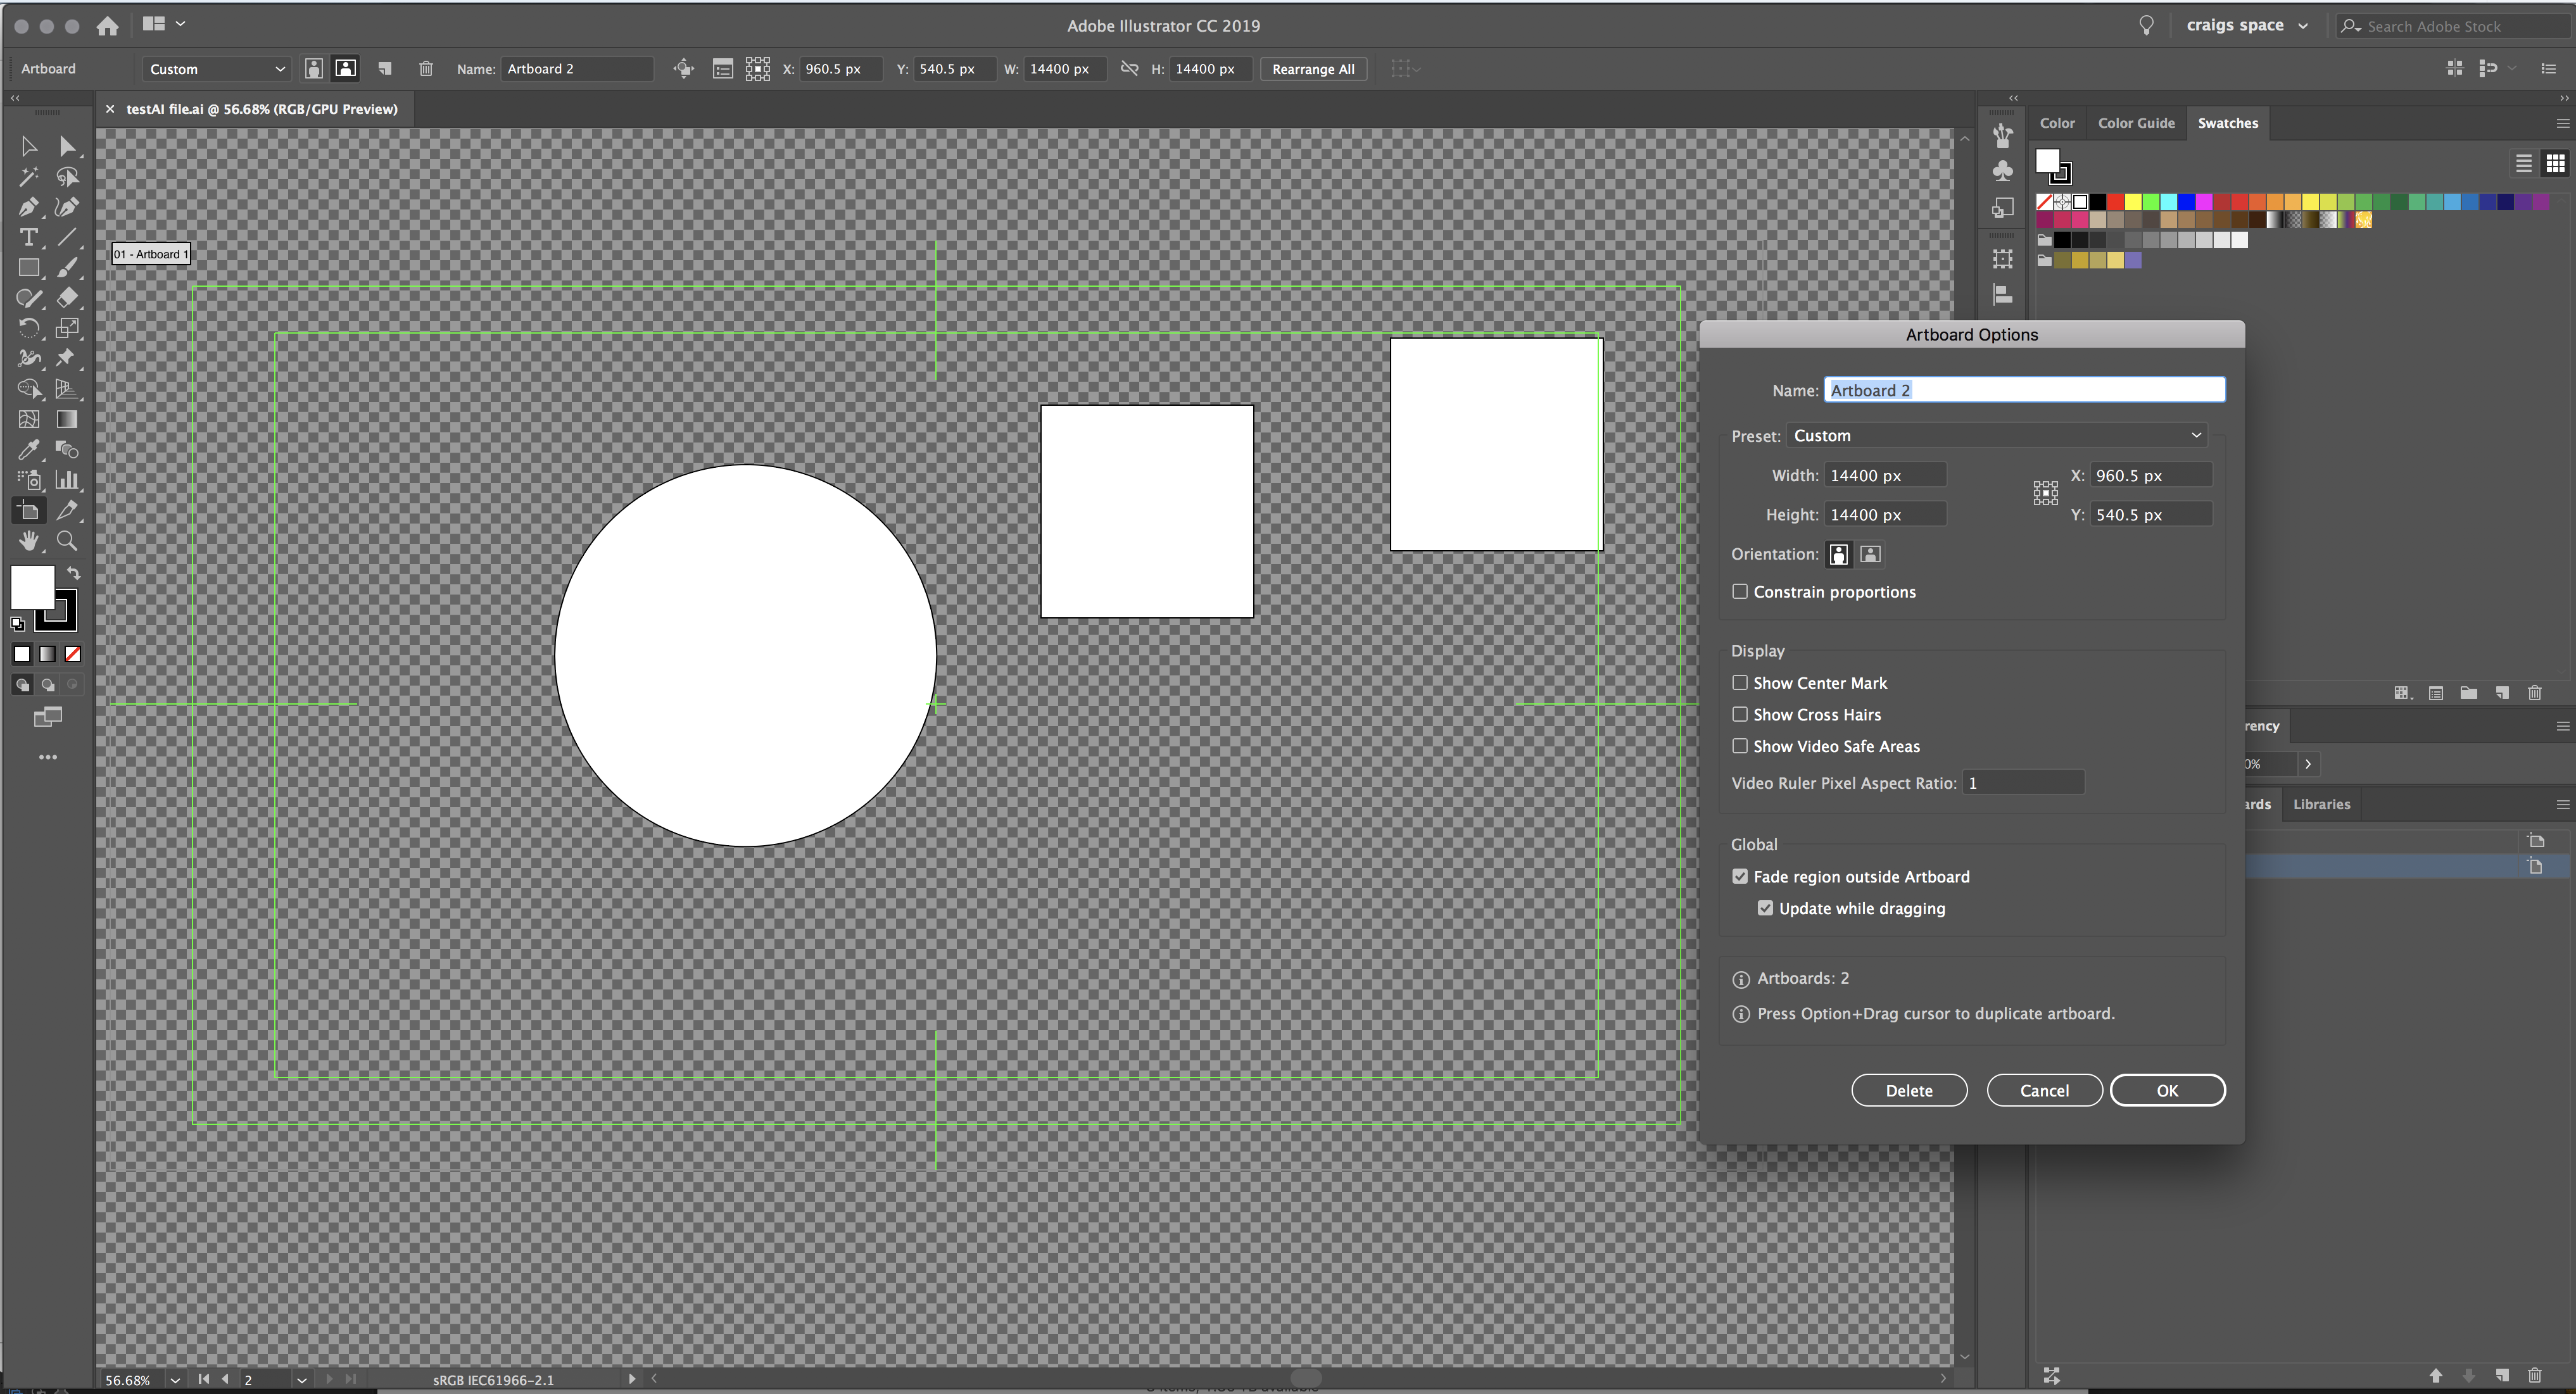Viewport: 2576px width, 1394px height.
Task: Select the Pen tool
Action: [28, 207]
